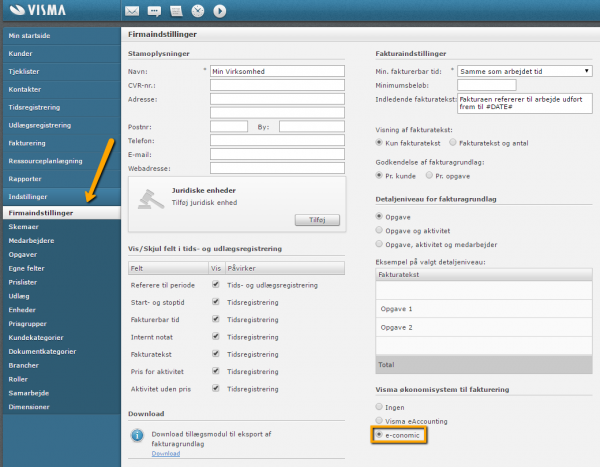The image size is (600, 467).
Task: Open Ressourceplanlægning in sidebar
Action: click(62, 161)
